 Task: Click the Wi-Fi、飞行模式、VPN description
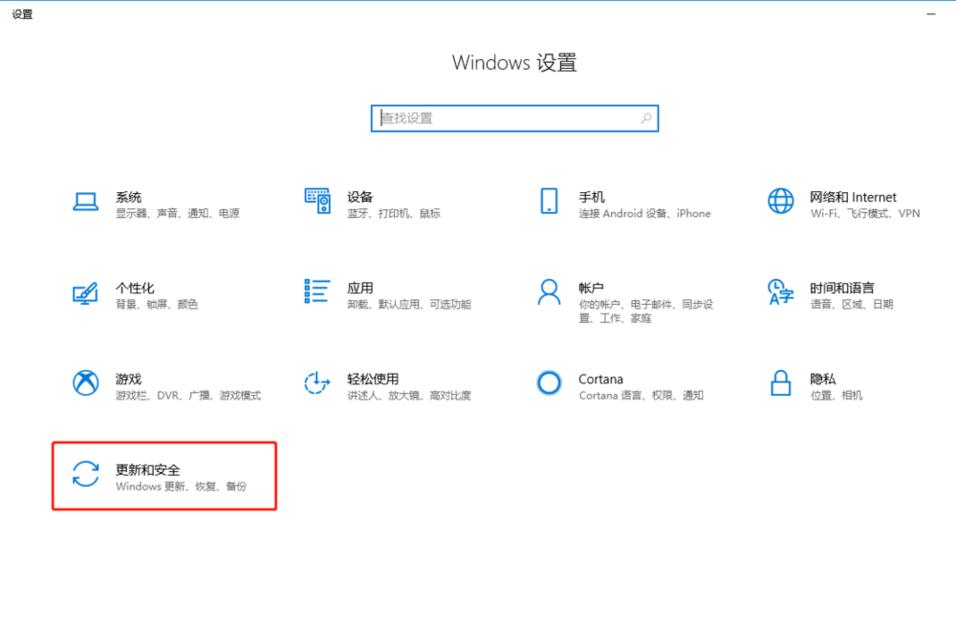tap(865, 213)
